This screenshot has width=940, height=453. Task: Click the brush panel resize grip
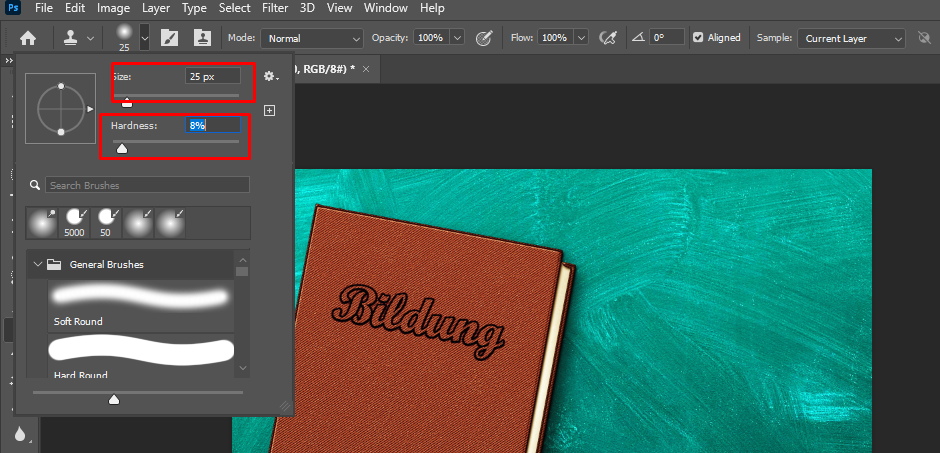coord(285,407)
